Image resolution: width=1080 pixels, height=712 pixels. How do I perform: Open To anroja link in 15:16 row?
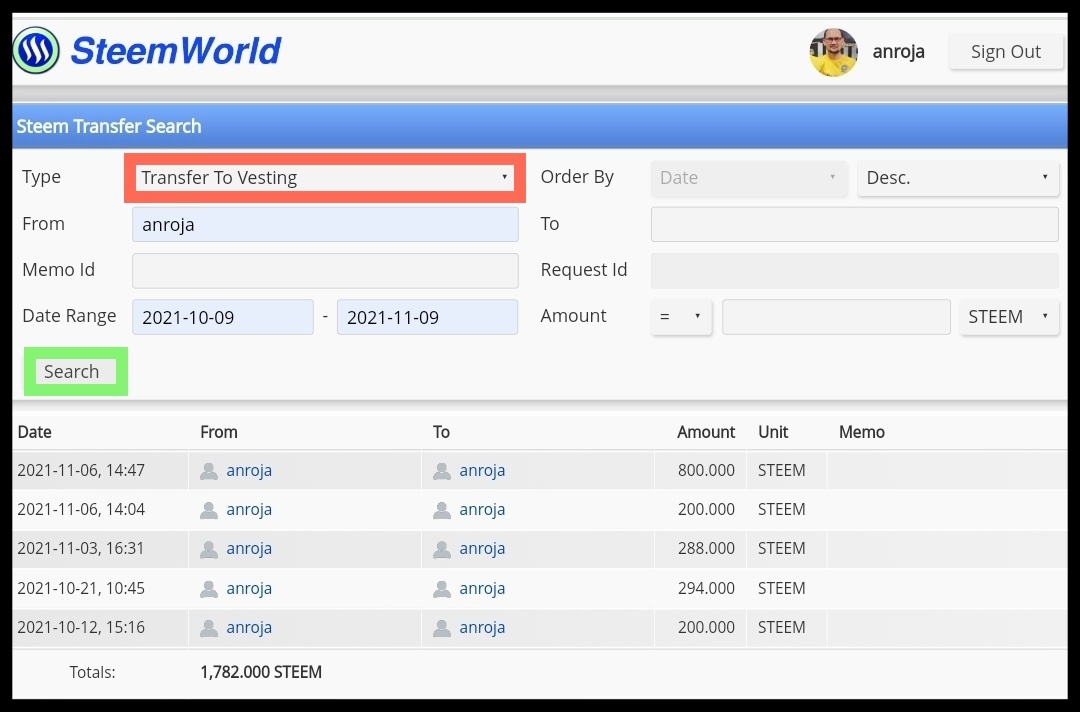pos(482,628)
